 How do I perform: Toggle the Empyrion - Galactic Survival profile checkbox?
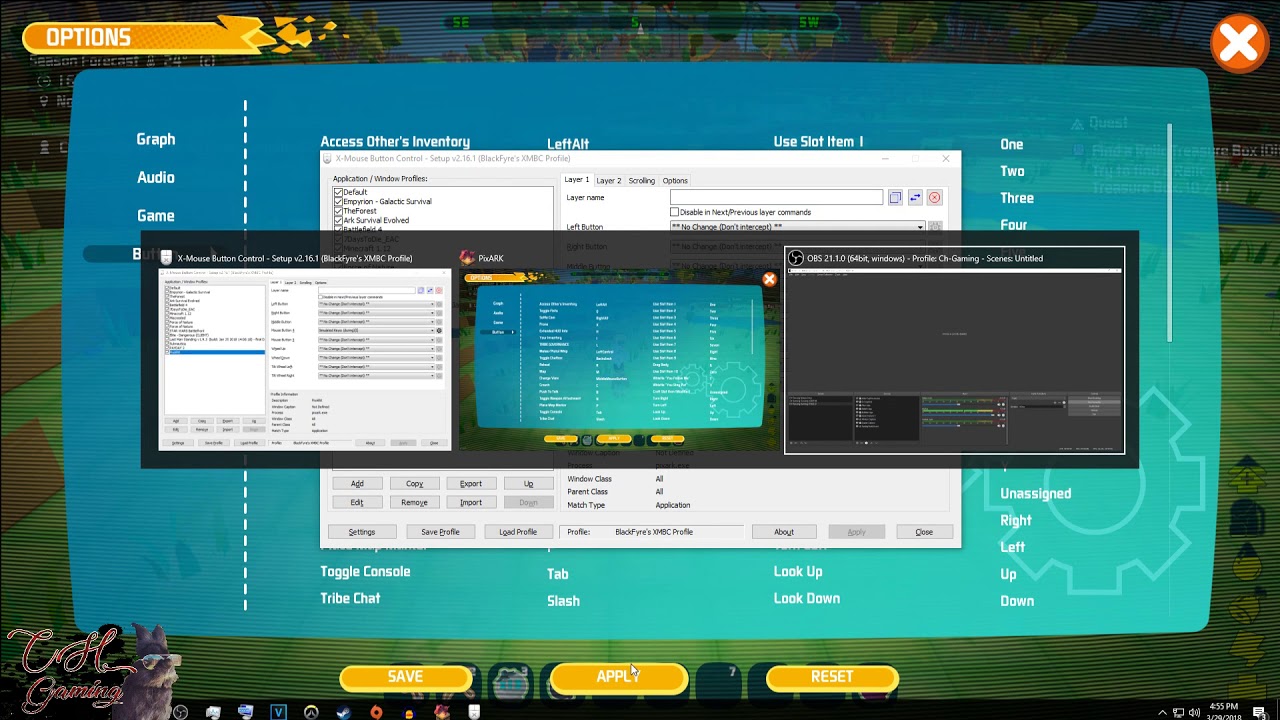click(338, 201)
